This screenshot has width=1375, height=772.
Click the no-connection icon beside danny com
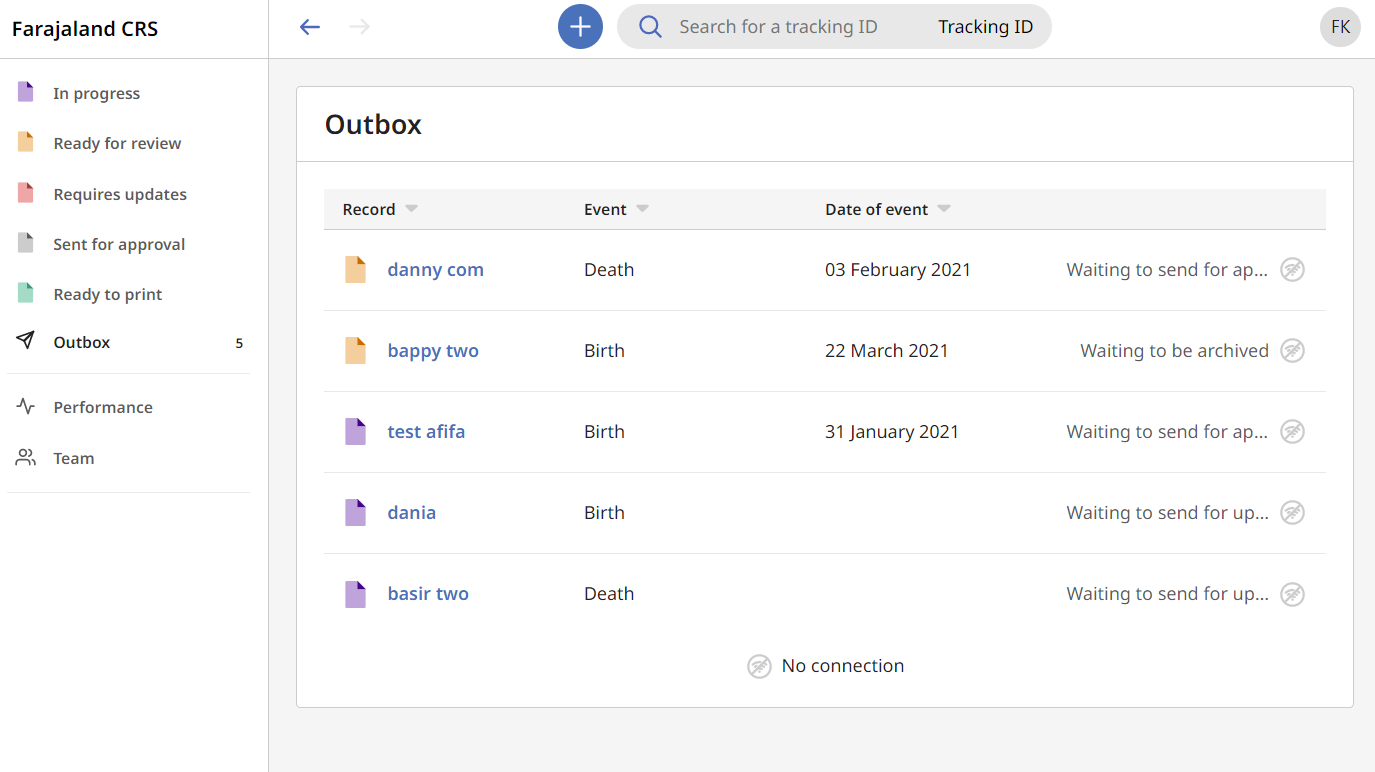pos(1292,269)
